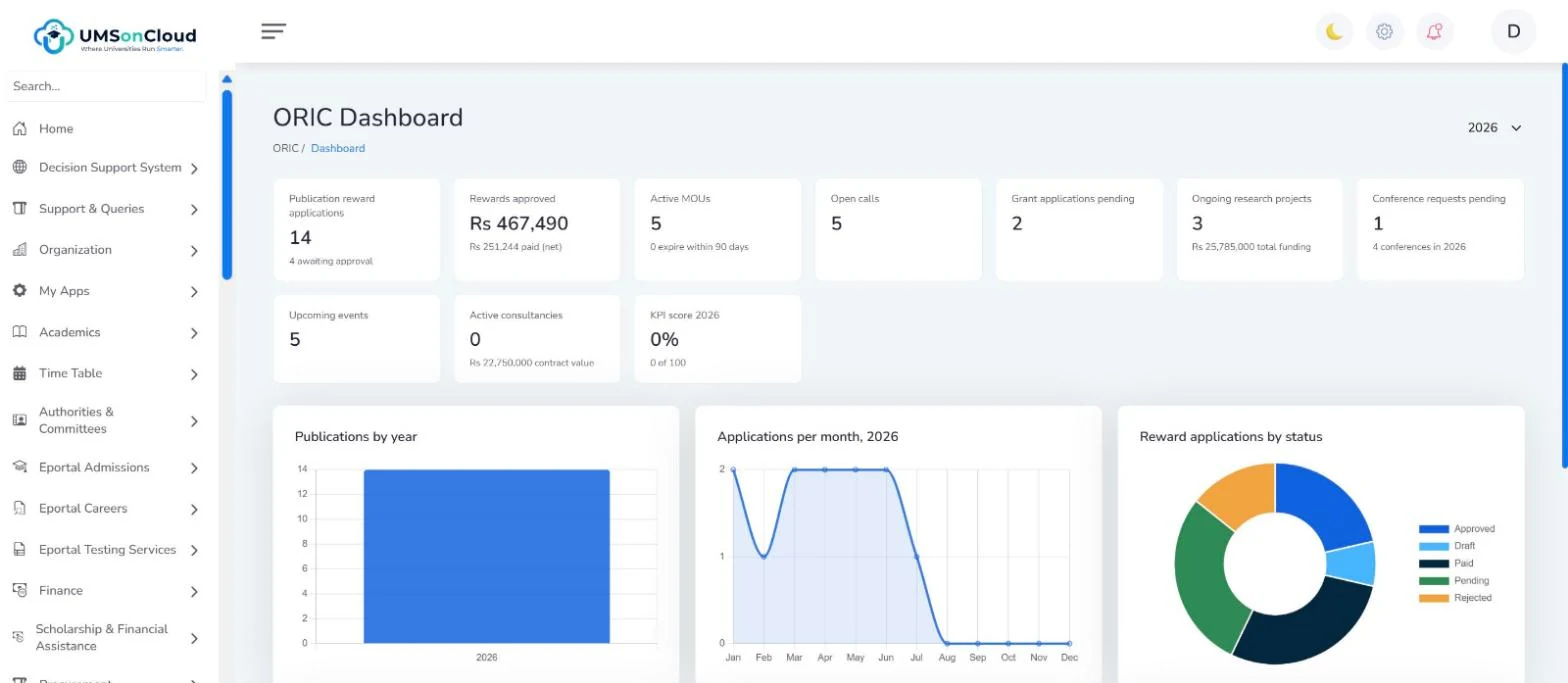Viewport: 1568px width, 683px height.
Task: Open the Active consultancies card
Action: 537,339
